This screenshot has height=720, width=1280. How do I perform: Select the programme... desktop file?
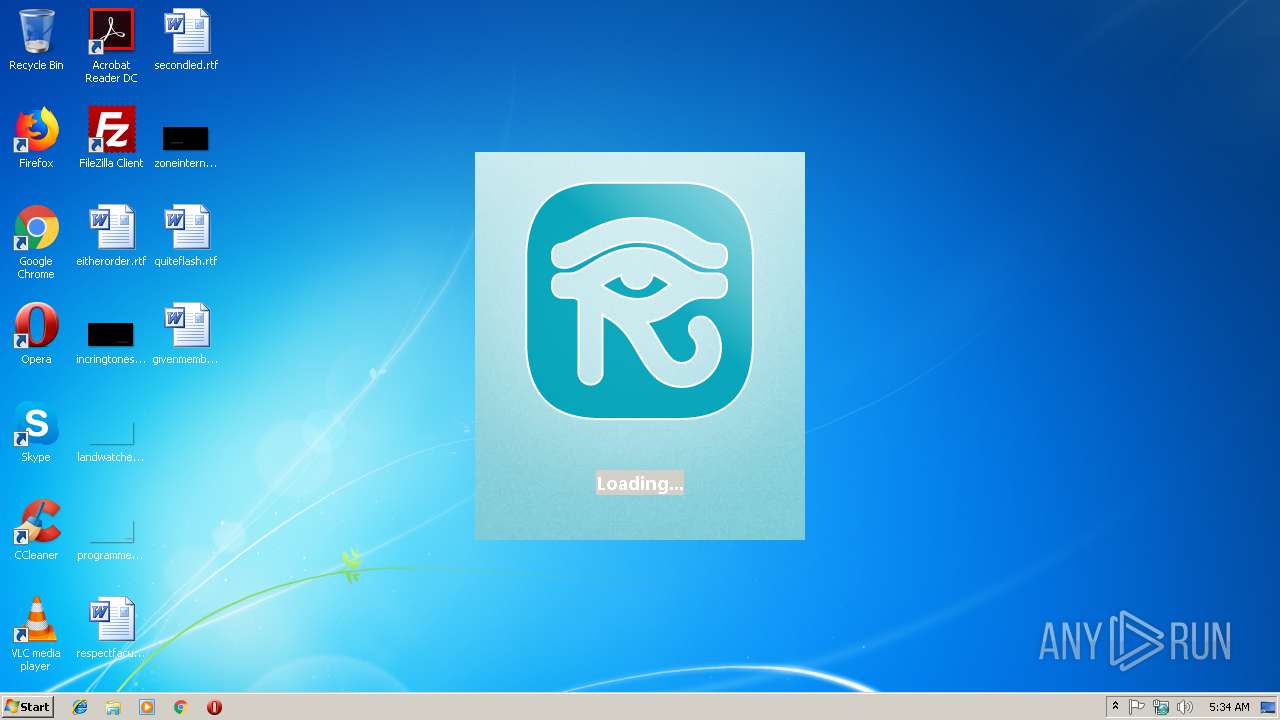[x=111, y=538]
